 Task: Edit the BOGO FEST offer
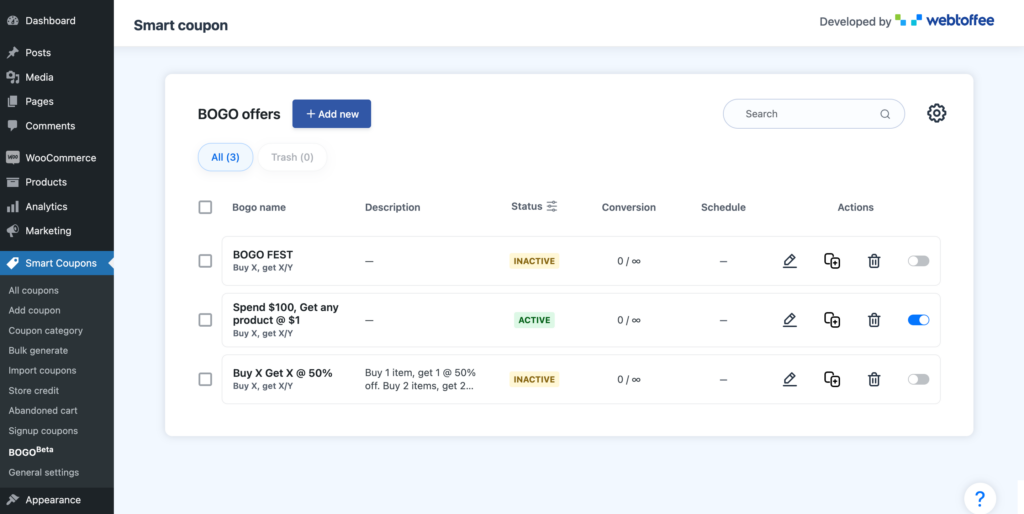coord(790,261)
